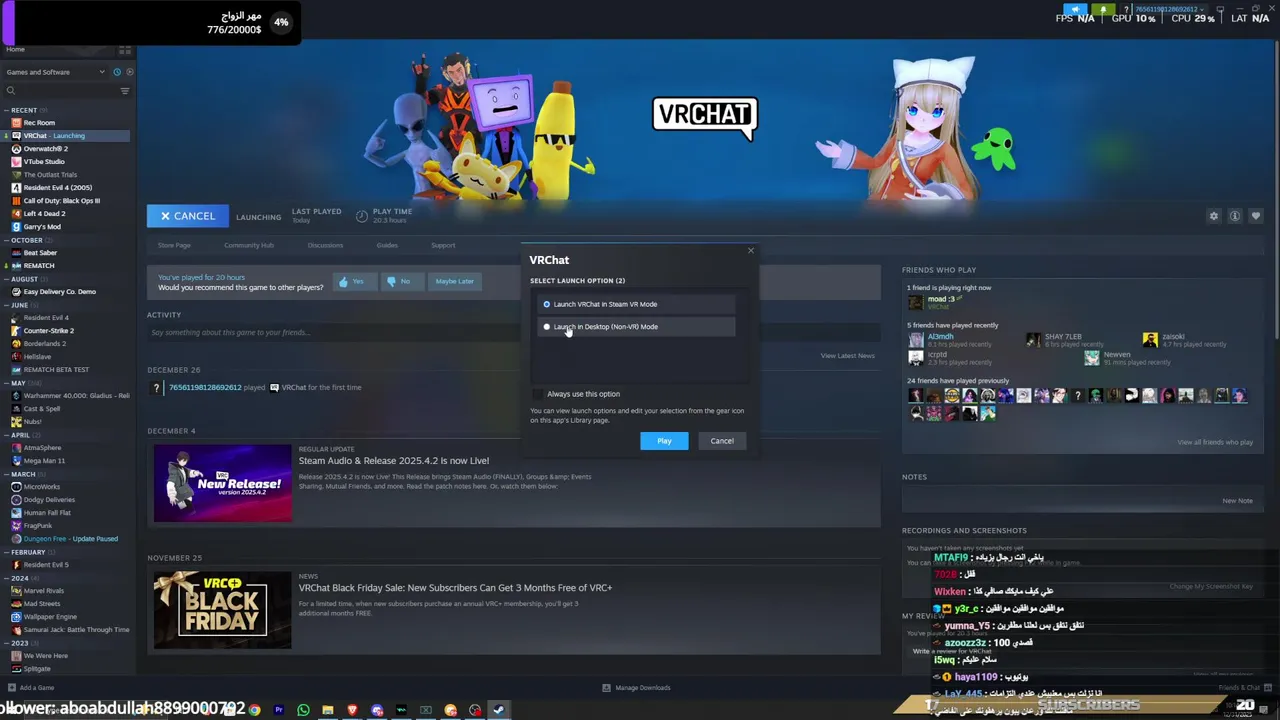Image resolution: width=1280 pixels, height=720 pixels.
Task: Click the Counter-Strike 2 icon
Action: point(16,331)
